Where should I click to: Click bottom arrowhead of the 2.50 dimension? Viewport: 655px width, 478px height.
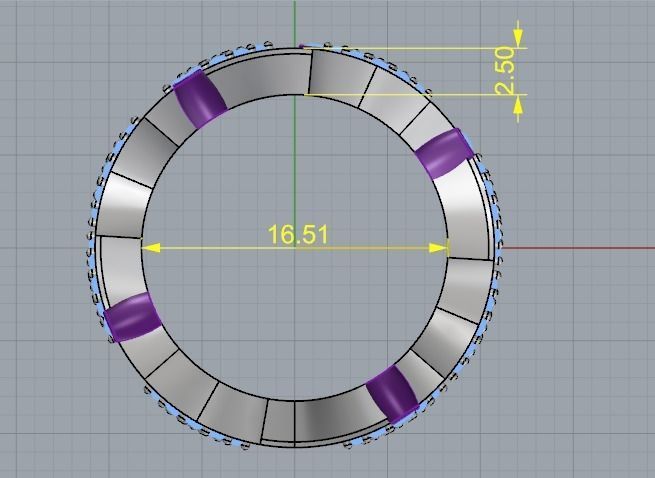click(518, 104)
